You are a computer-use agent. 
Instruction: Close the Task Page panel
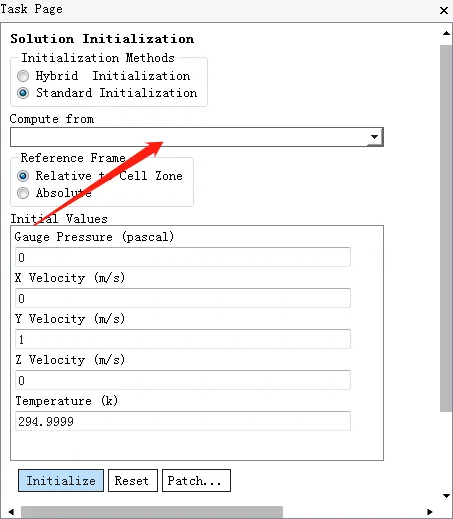point(444,10)
